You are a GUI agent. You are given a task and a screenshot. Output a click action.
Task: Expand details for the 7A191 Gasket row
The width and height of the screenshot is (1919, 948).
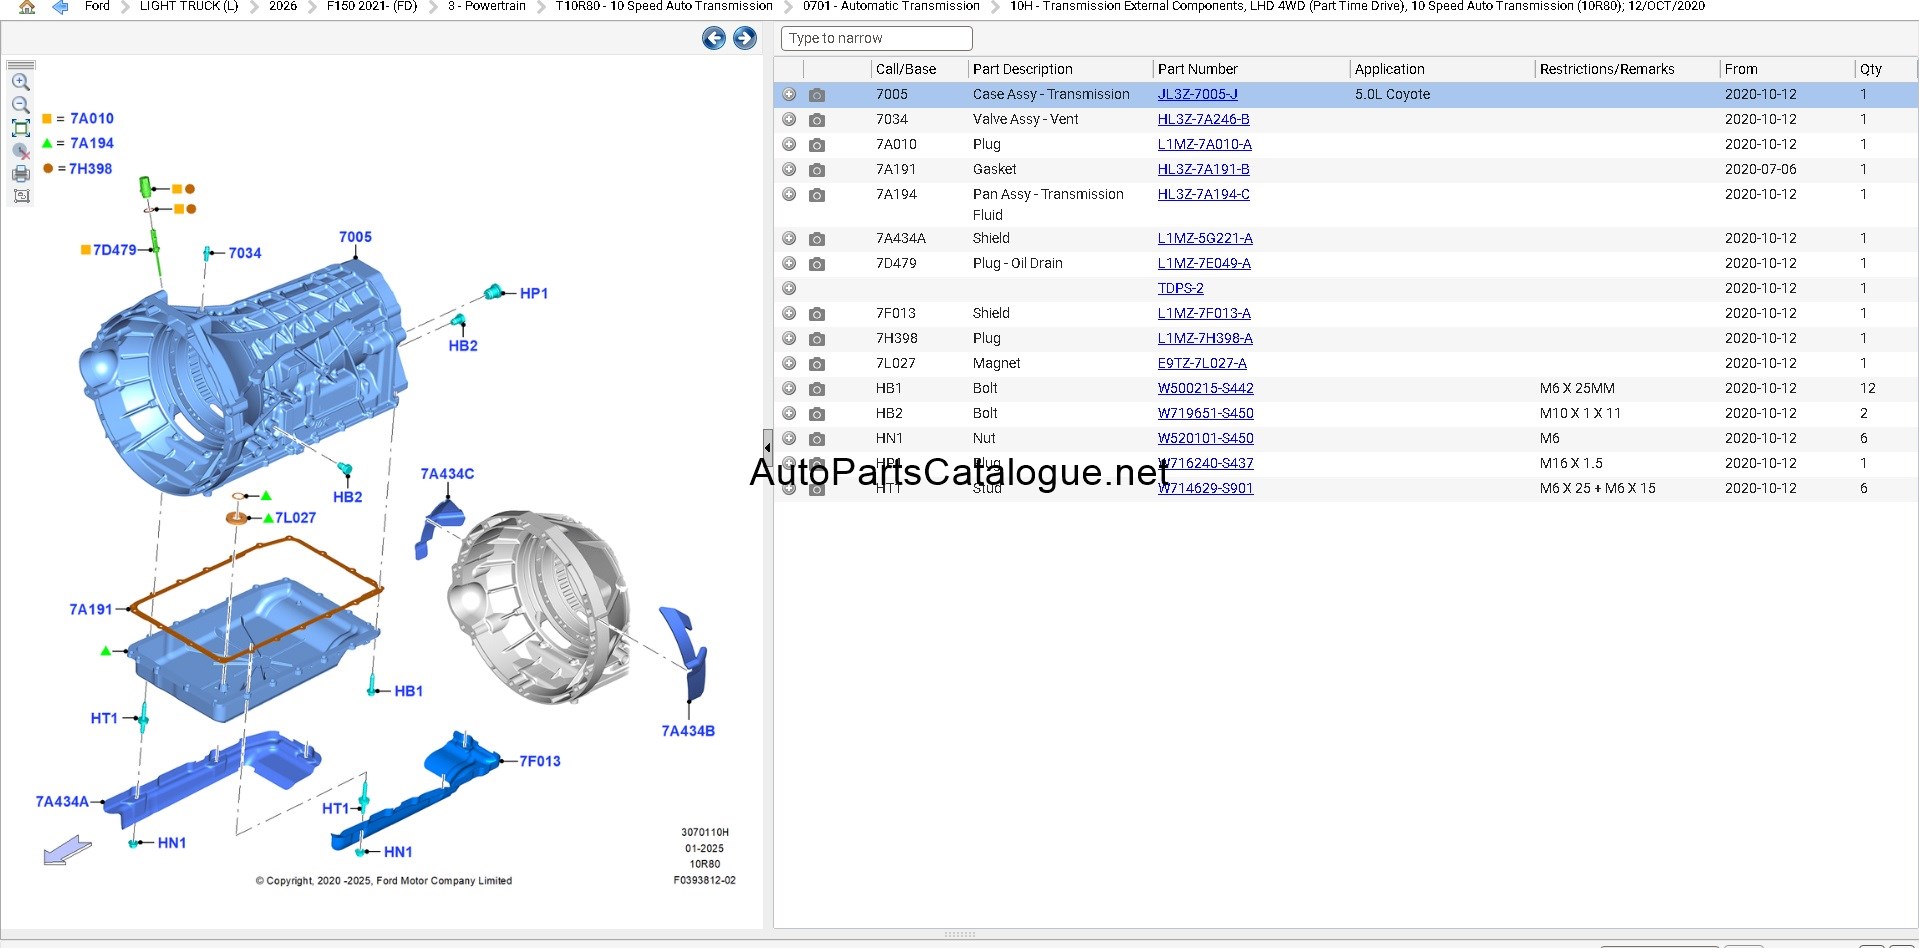point(789,169)
